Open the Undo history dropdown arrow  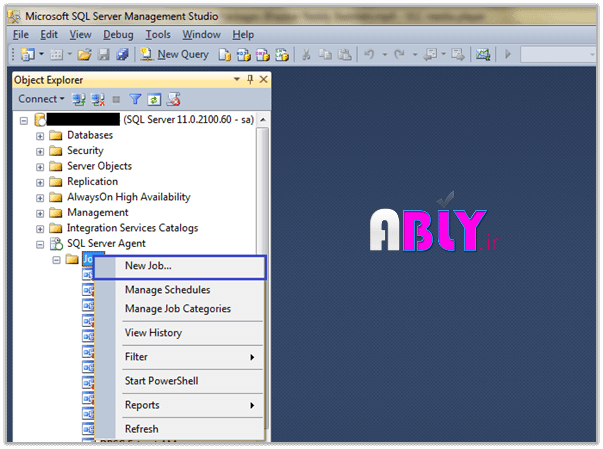tap(385, 55)
